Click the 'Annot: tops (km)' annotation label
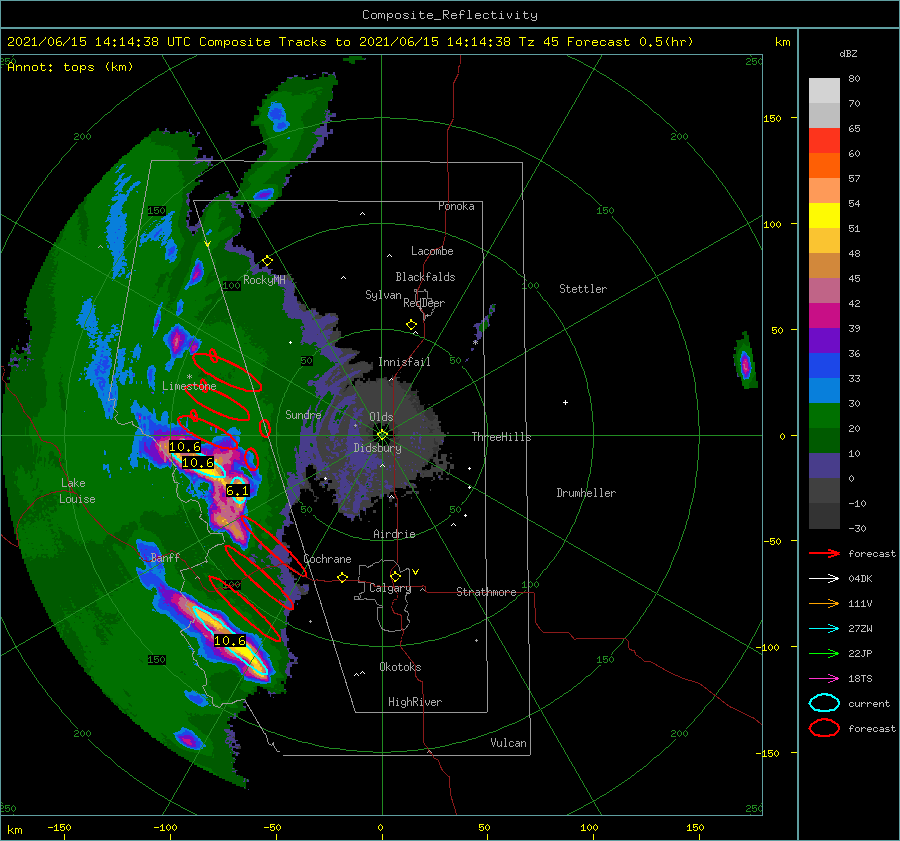This screenshot has height=841, width=900. (70, 67)
